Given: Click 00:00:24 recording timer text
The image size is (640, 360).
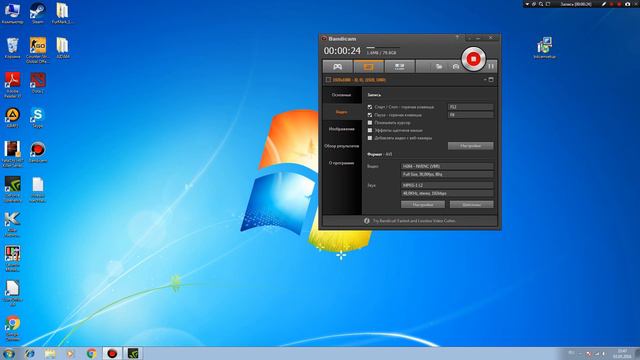Looking at the screenshot, I should click(342, 51).
